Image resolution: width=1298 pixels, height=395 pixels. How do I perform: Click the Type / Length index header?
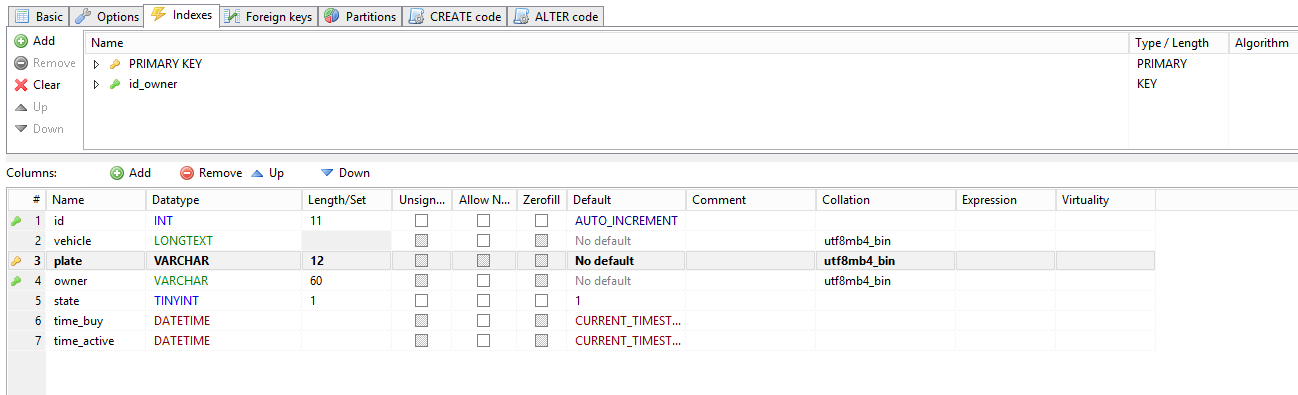tap(1179, 43)
